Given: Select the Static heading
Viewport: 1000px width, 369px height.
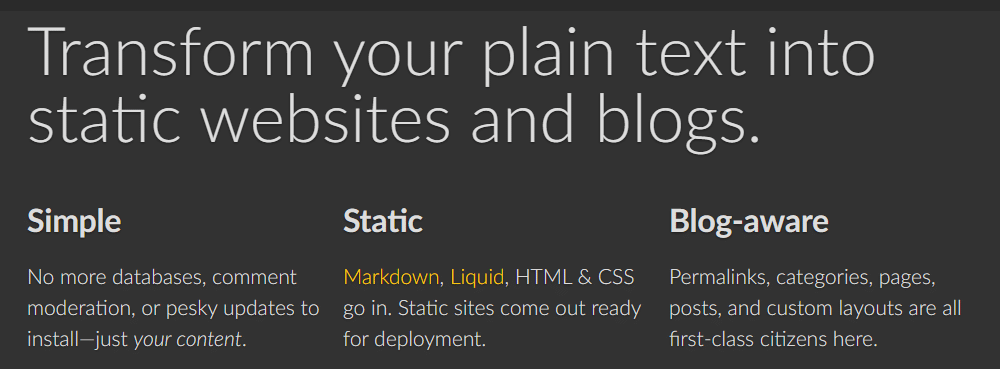Looking at the screenshot, I should click(x=383, y=221).
